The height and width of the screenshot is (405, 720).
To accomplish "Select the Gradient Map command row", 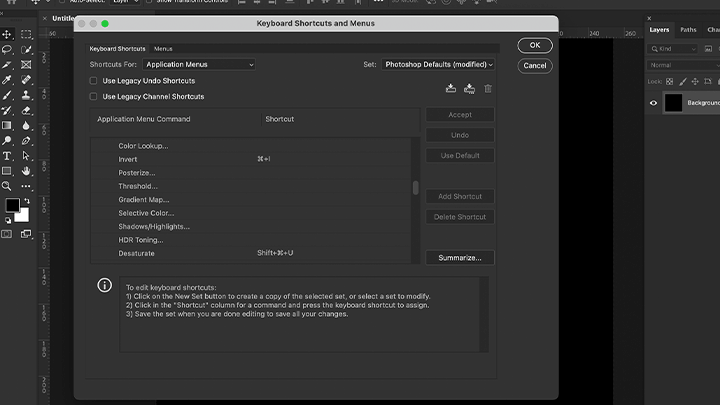I will click(251, 200).
